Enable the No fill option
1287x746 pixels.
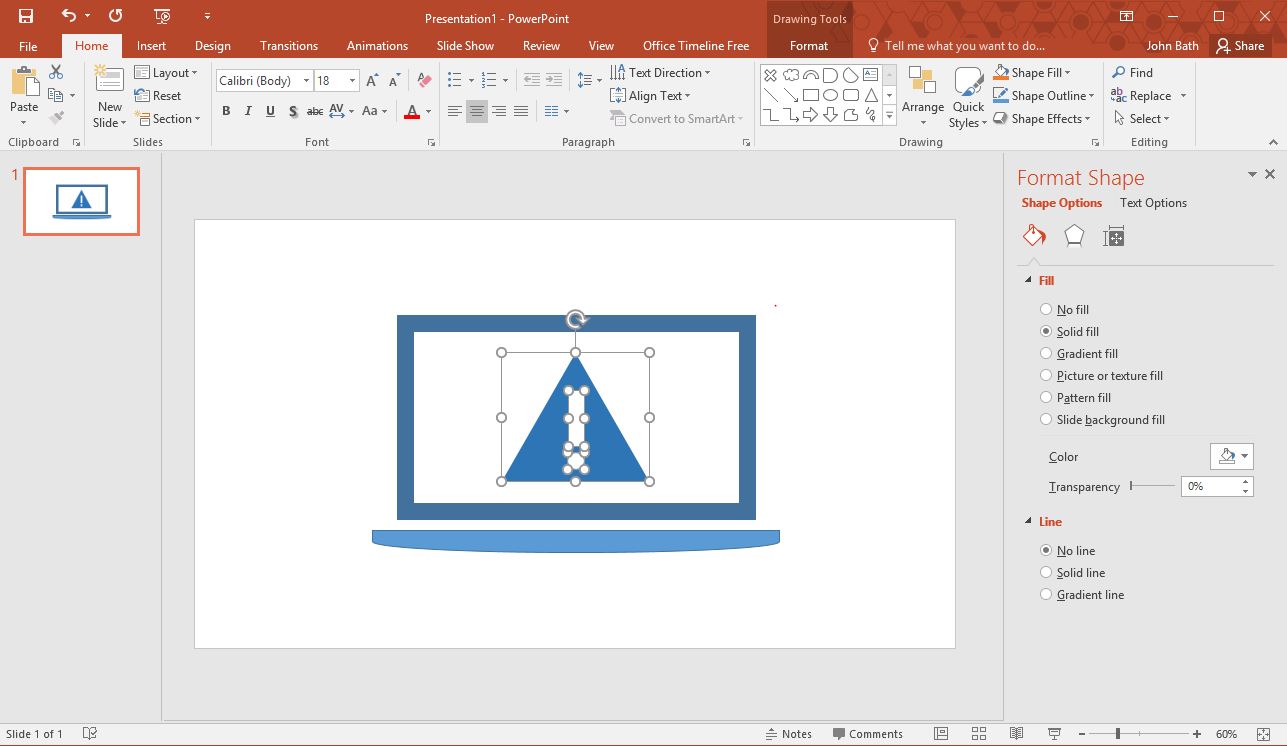tap(1047, 309)
